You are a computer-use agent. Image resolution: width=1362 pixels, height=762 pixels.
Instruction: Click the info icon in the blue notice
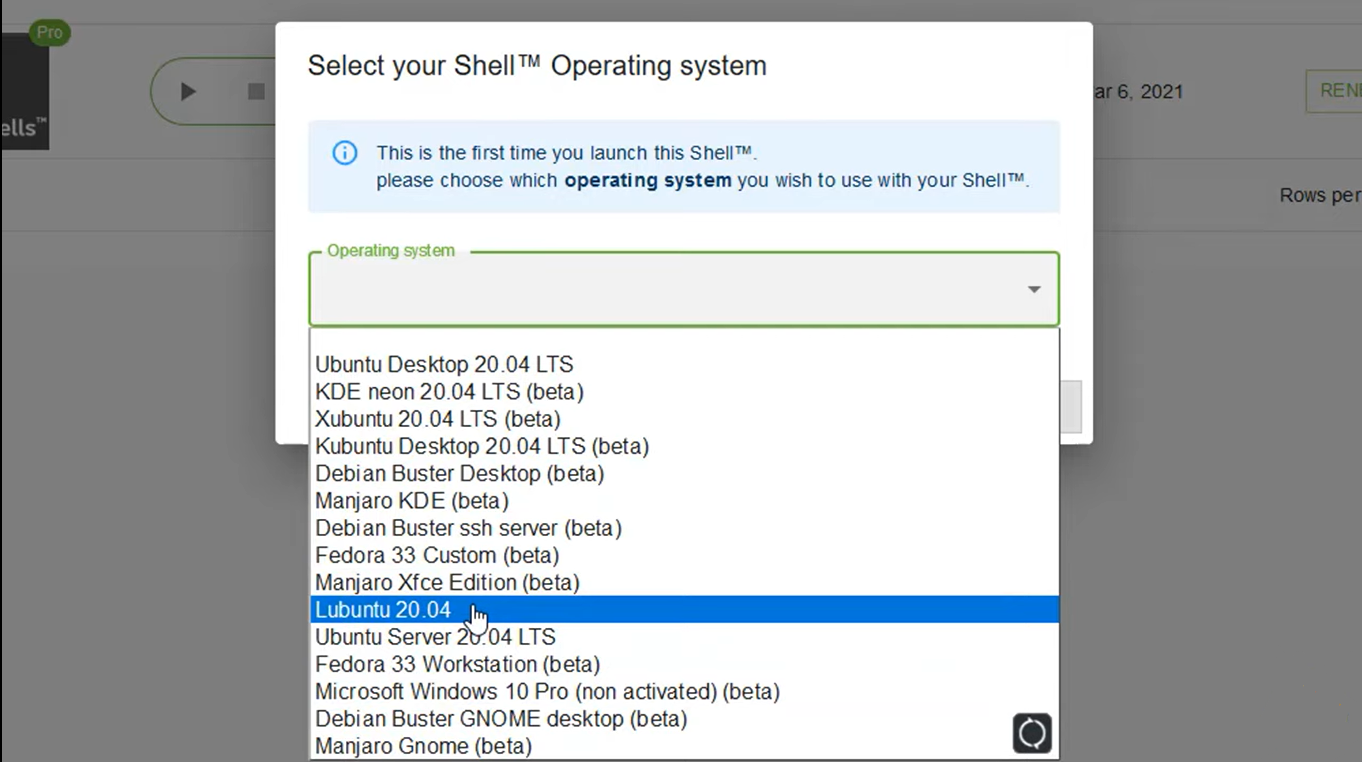click(x=345, y=152)
